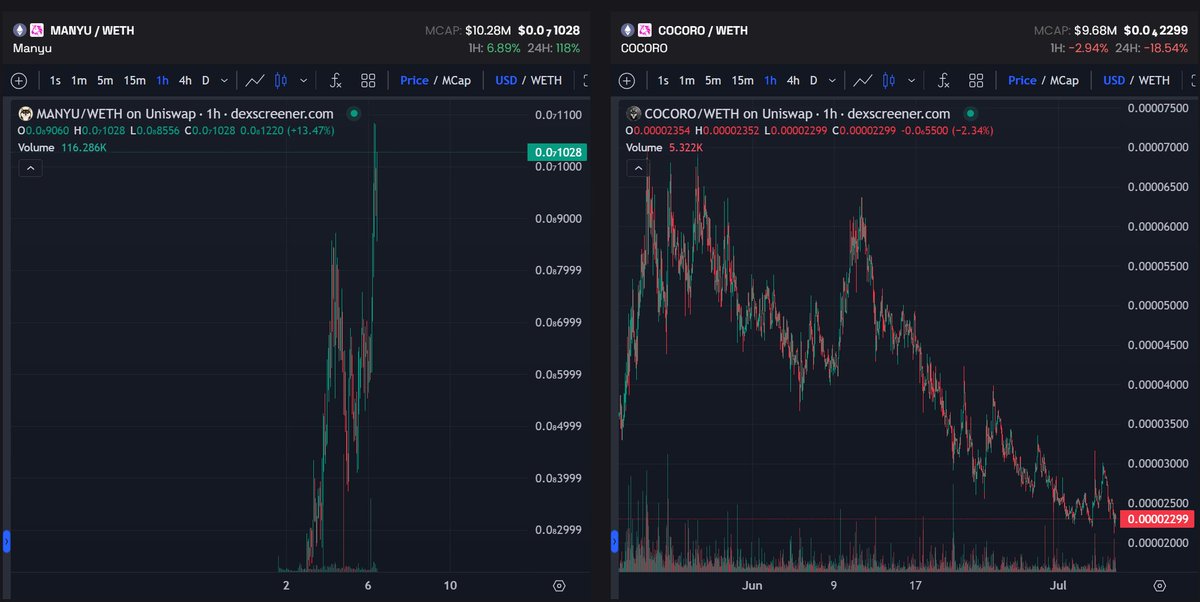Toggle fullscreen on the COCORO chart toolbar
This screenshot has width=1200, height=602.
(x=1195, y=80)
